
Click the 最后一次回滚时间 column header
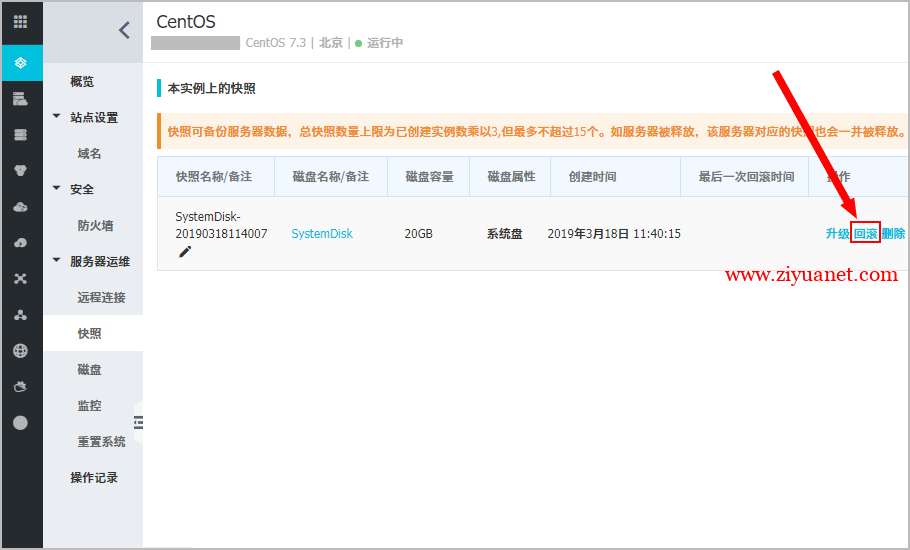pyautogui.click(x=746, y=177)
